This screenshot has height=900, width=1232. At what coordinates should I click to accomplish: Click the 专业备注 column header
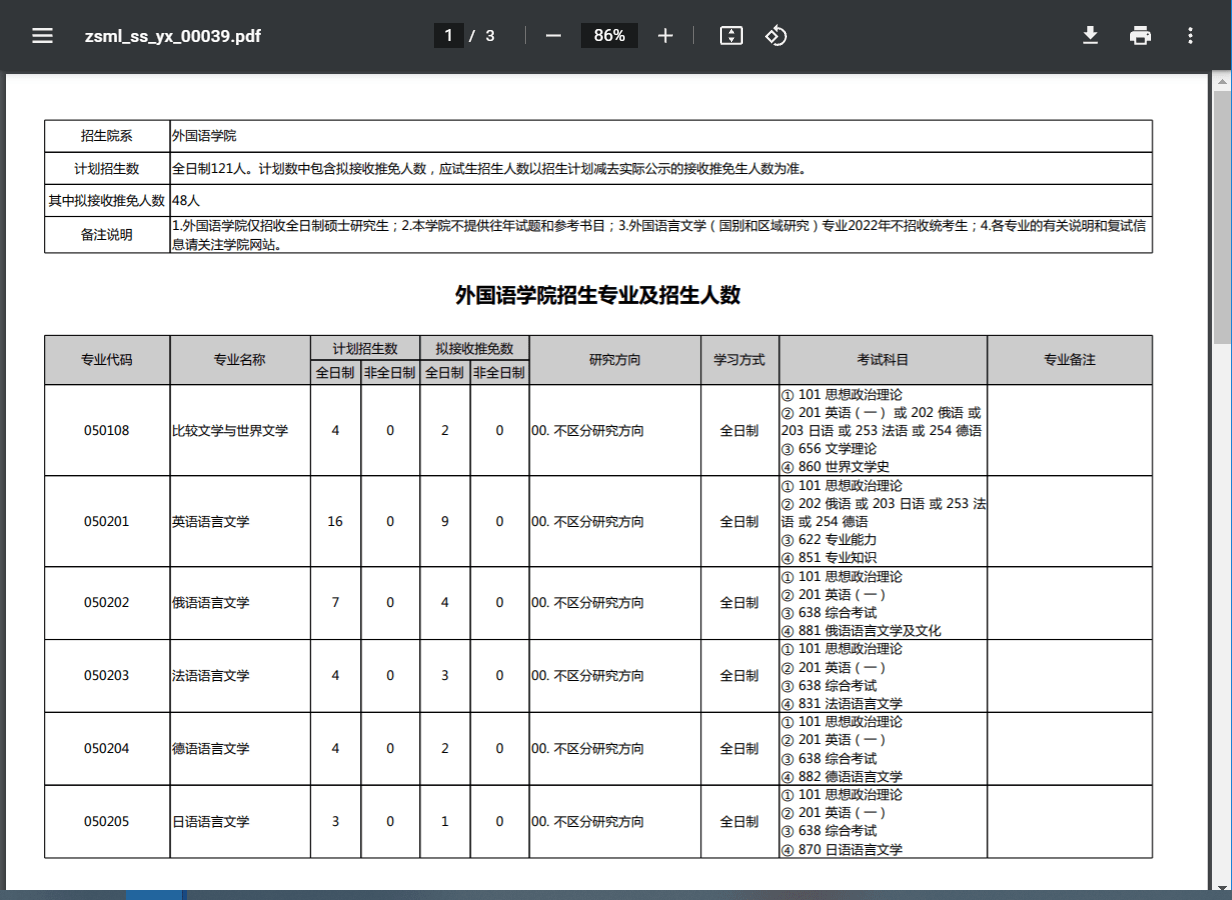1069,360
